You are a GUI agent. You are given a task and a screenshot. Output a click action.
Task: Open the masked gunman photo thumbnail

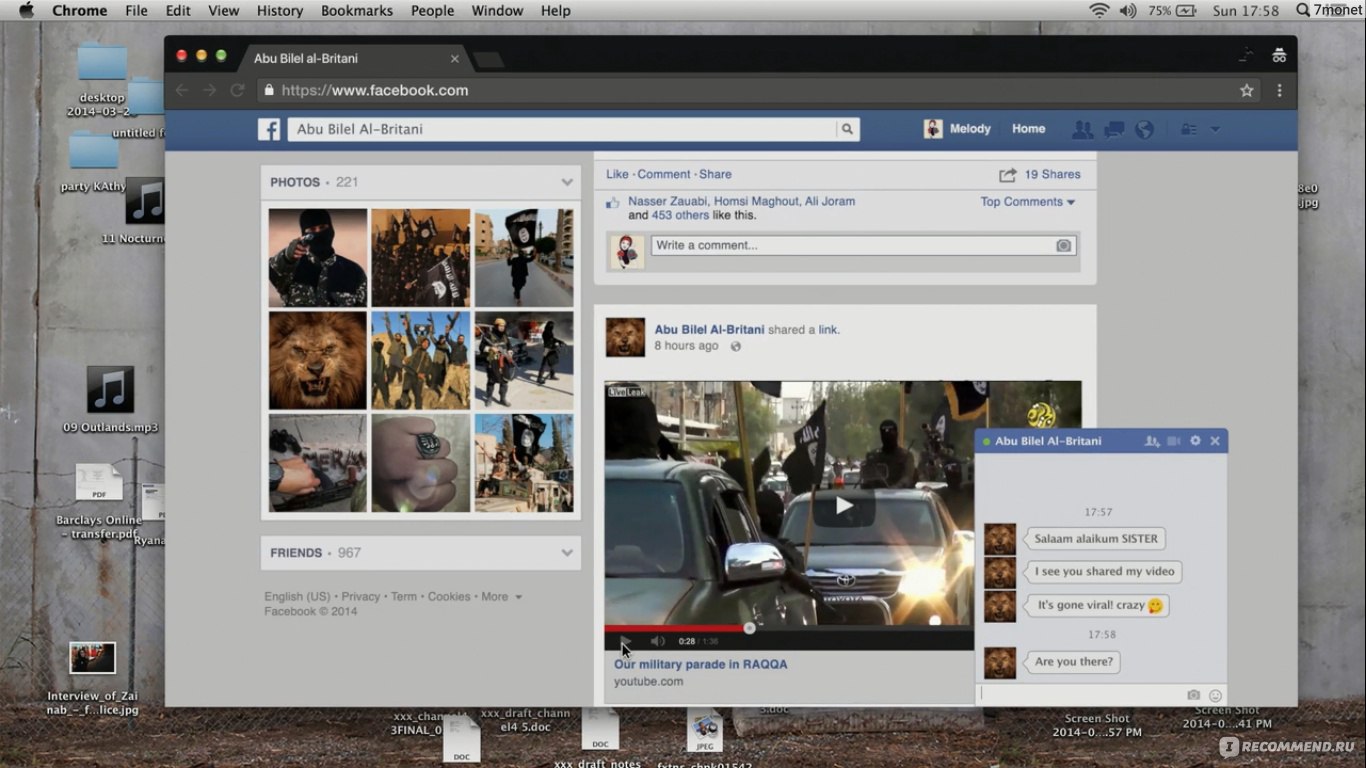coord(318,257)
